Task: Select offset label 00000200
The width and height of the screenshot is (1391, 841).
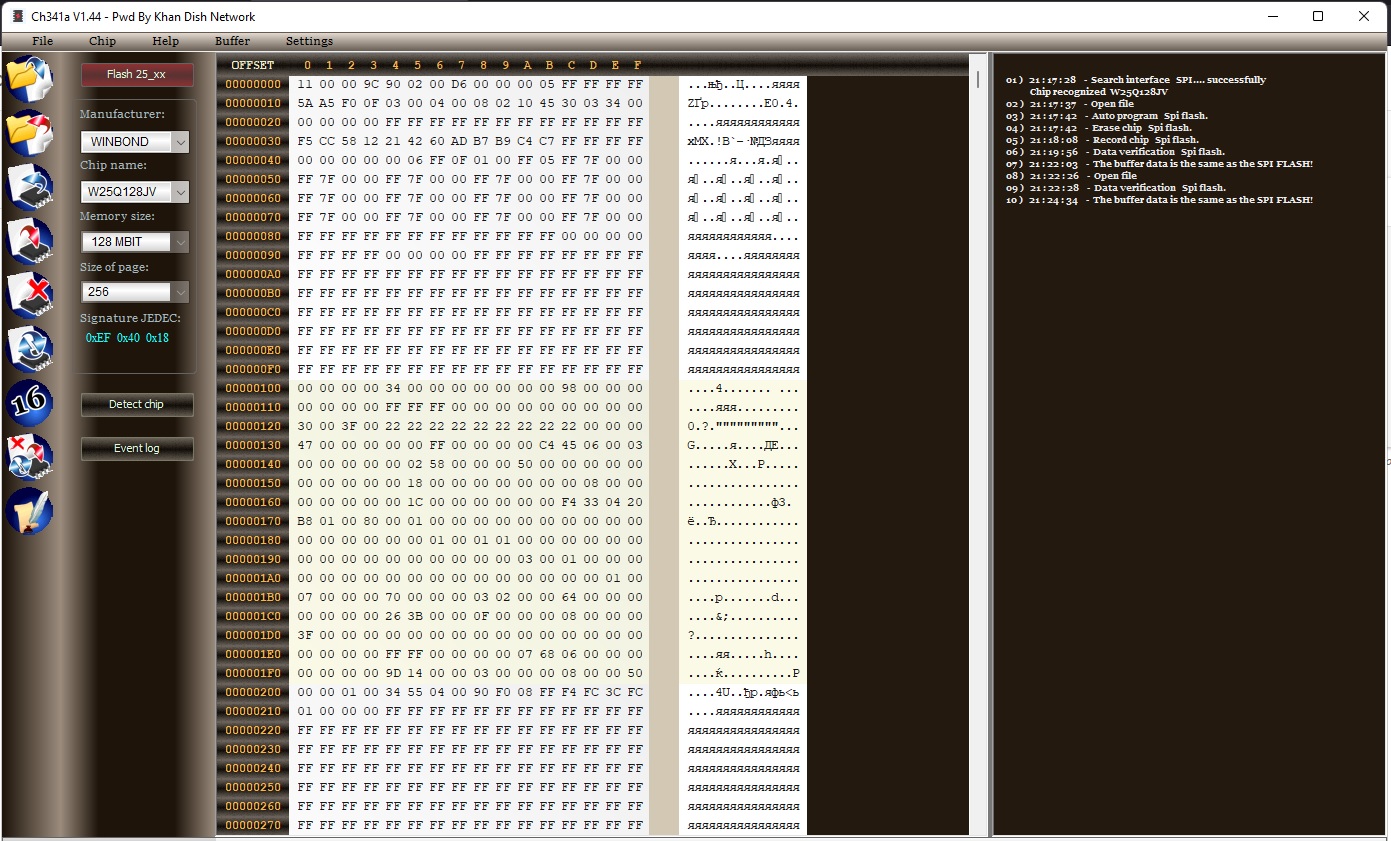Action: click(x=253, y=693)
